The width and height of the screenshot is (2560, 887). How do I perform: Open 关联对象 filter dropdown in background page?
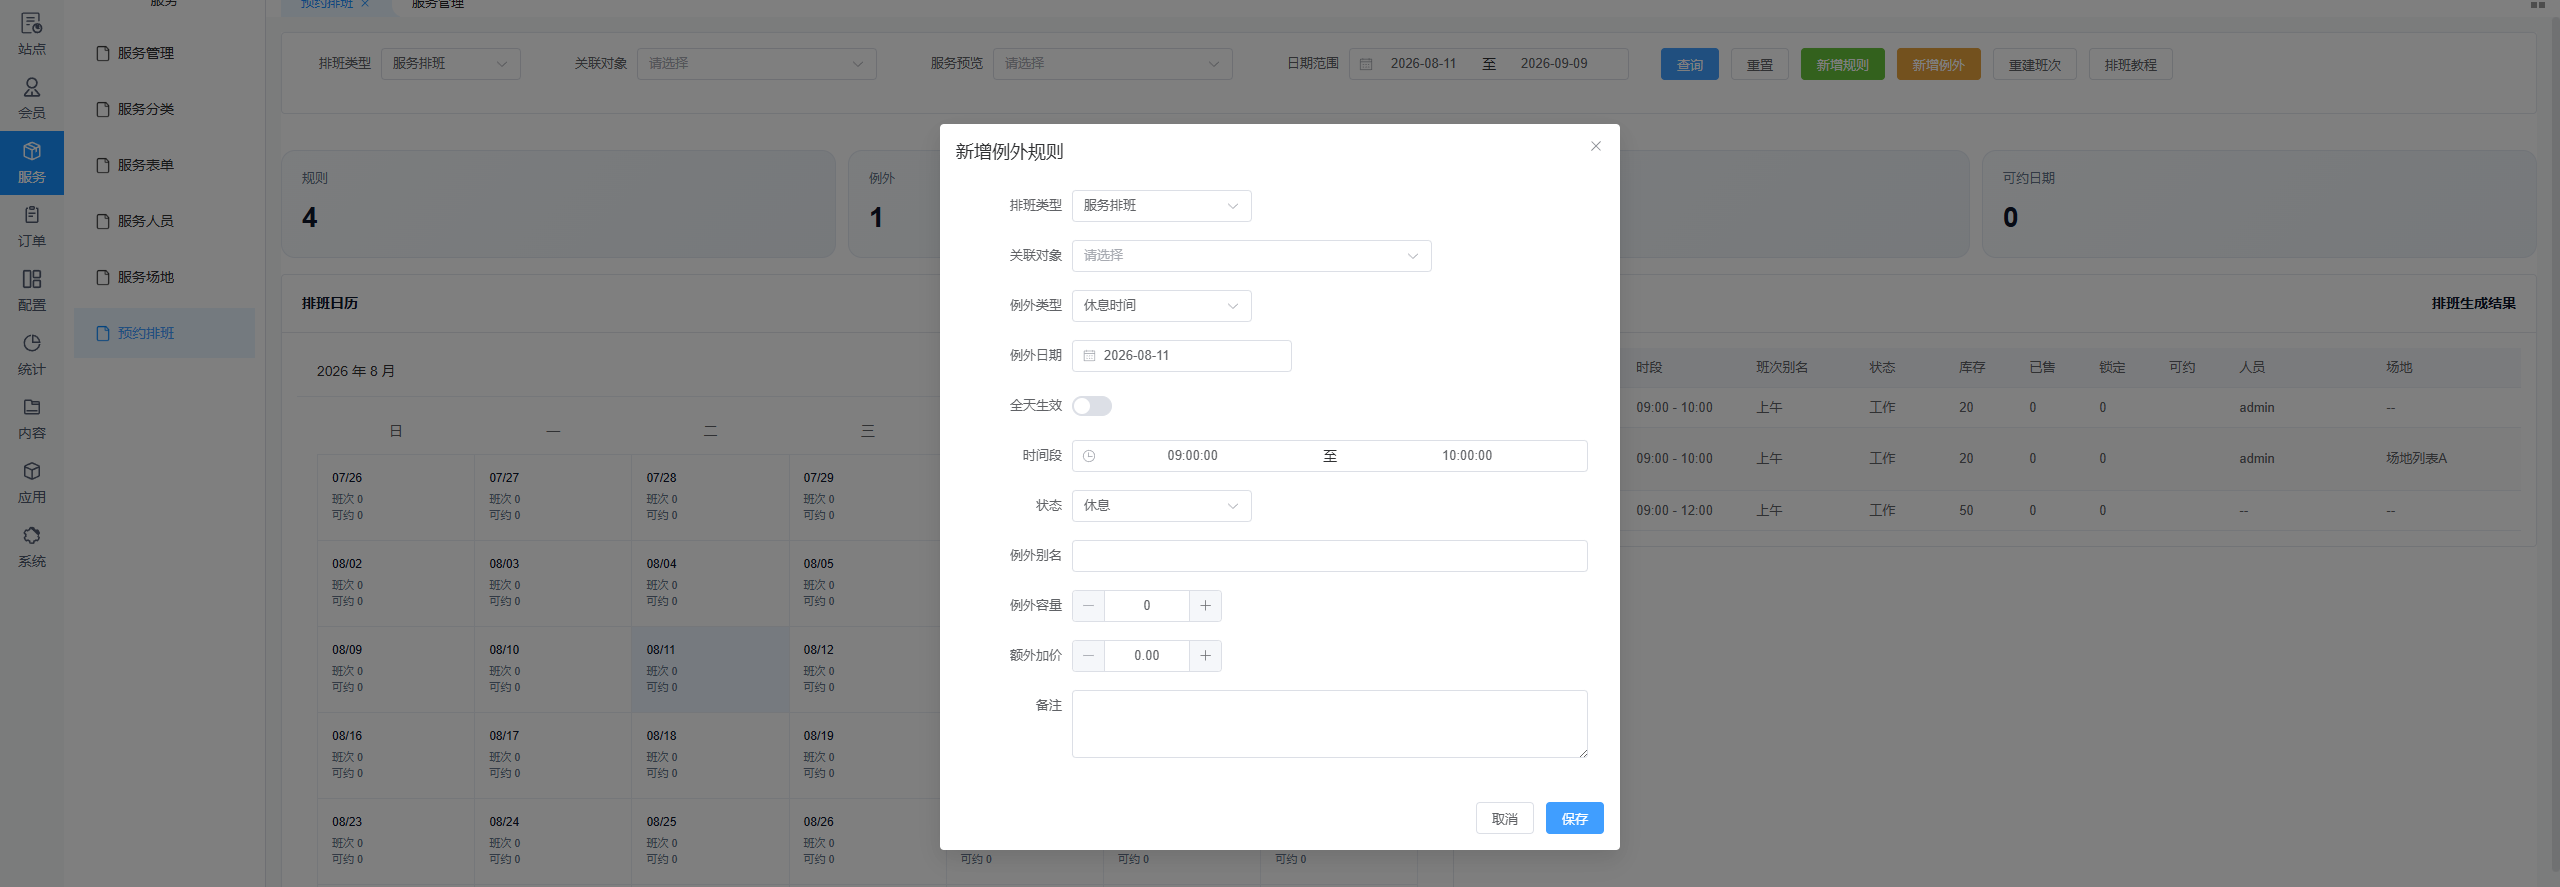pos(756,64)
